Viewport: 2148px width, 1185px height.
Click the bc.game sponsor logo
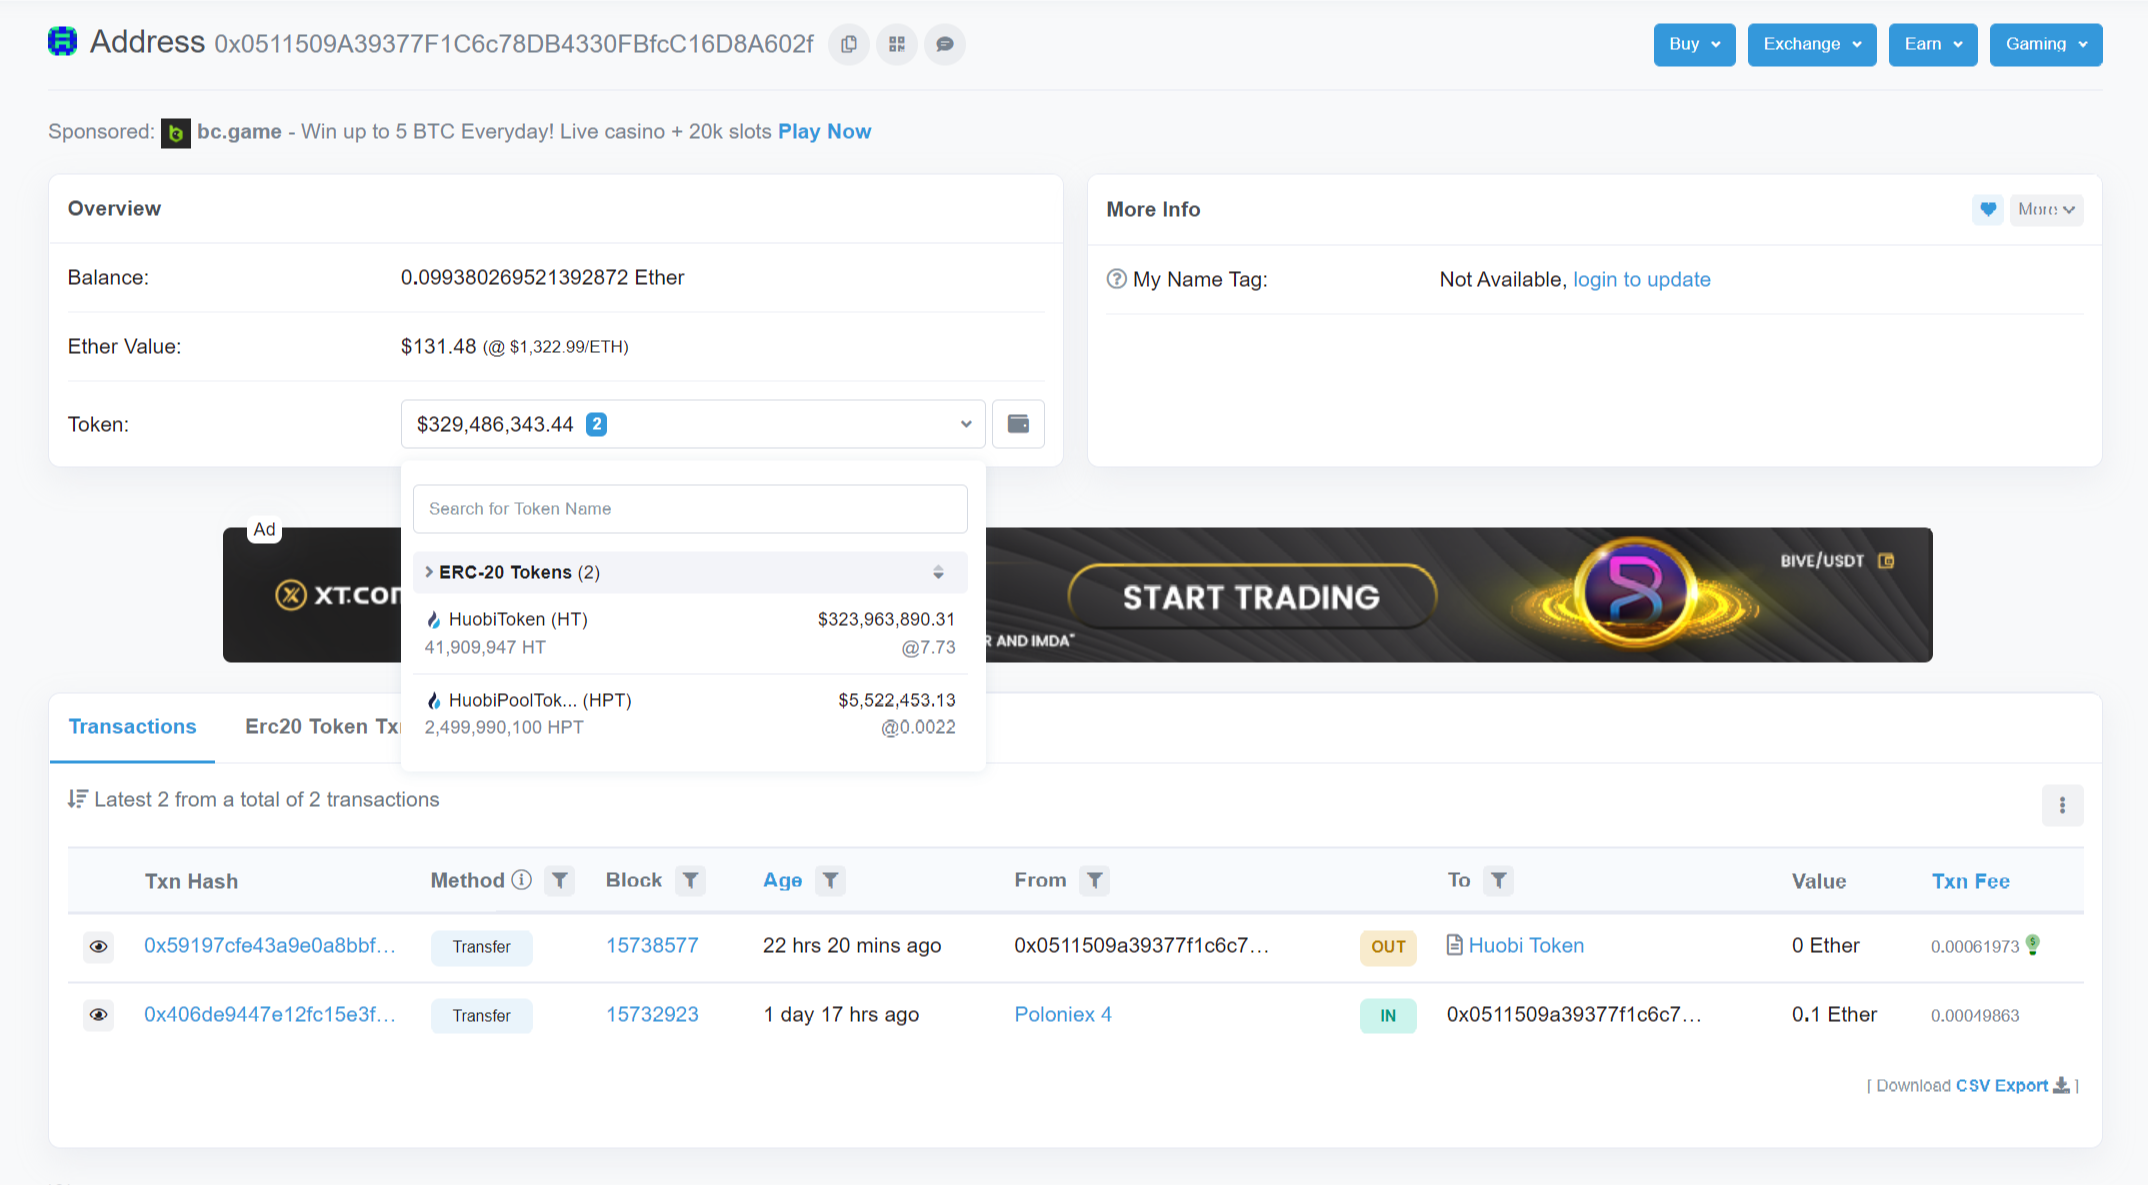point(176,133)
